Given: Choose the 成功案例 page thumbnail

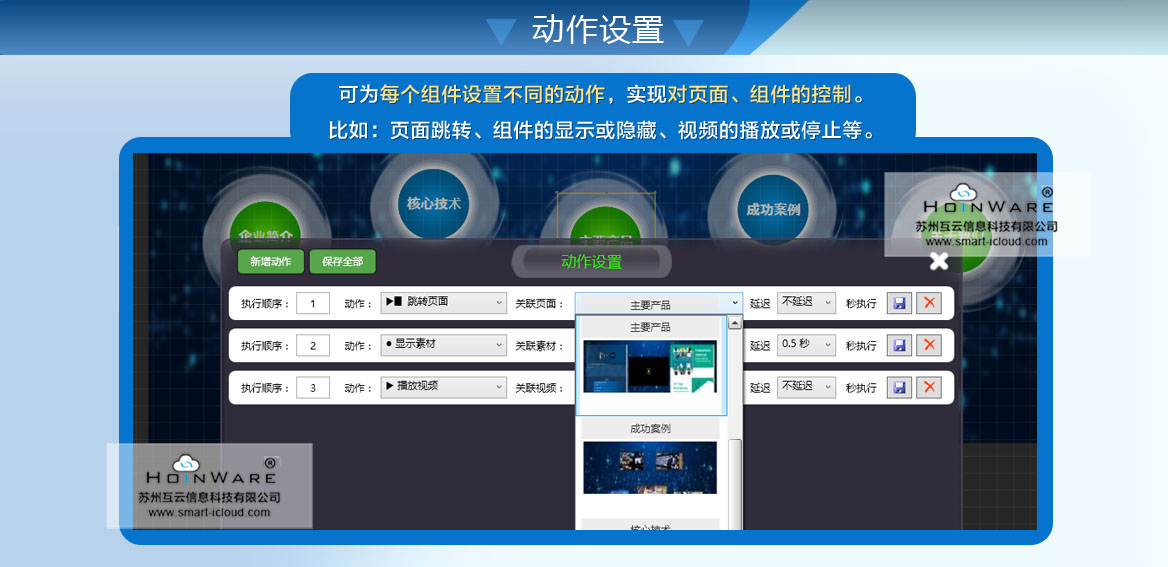Looking at the screenshot, I should pyautogui.click(x=650, y=467).
